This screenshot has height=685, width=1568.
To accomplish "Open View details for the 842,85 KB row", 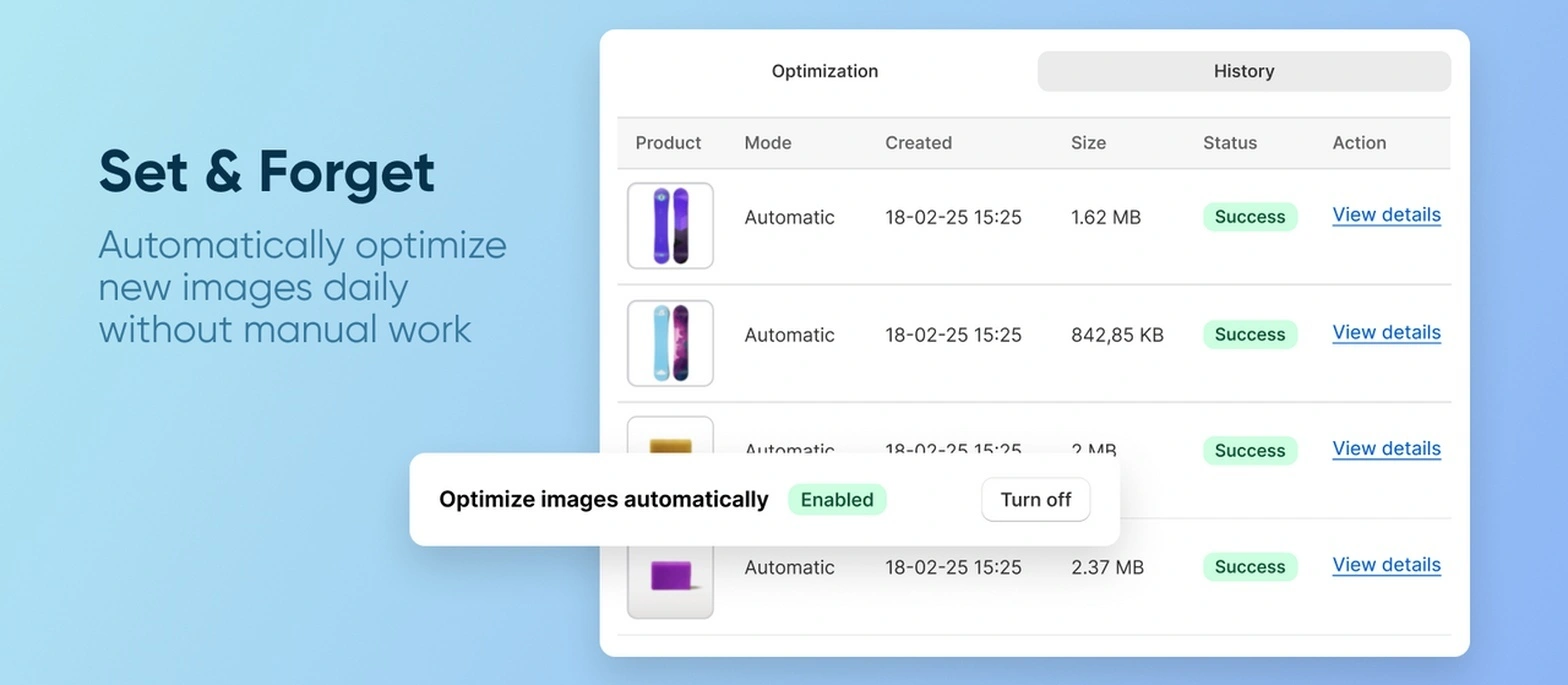I will point(1386,333).
